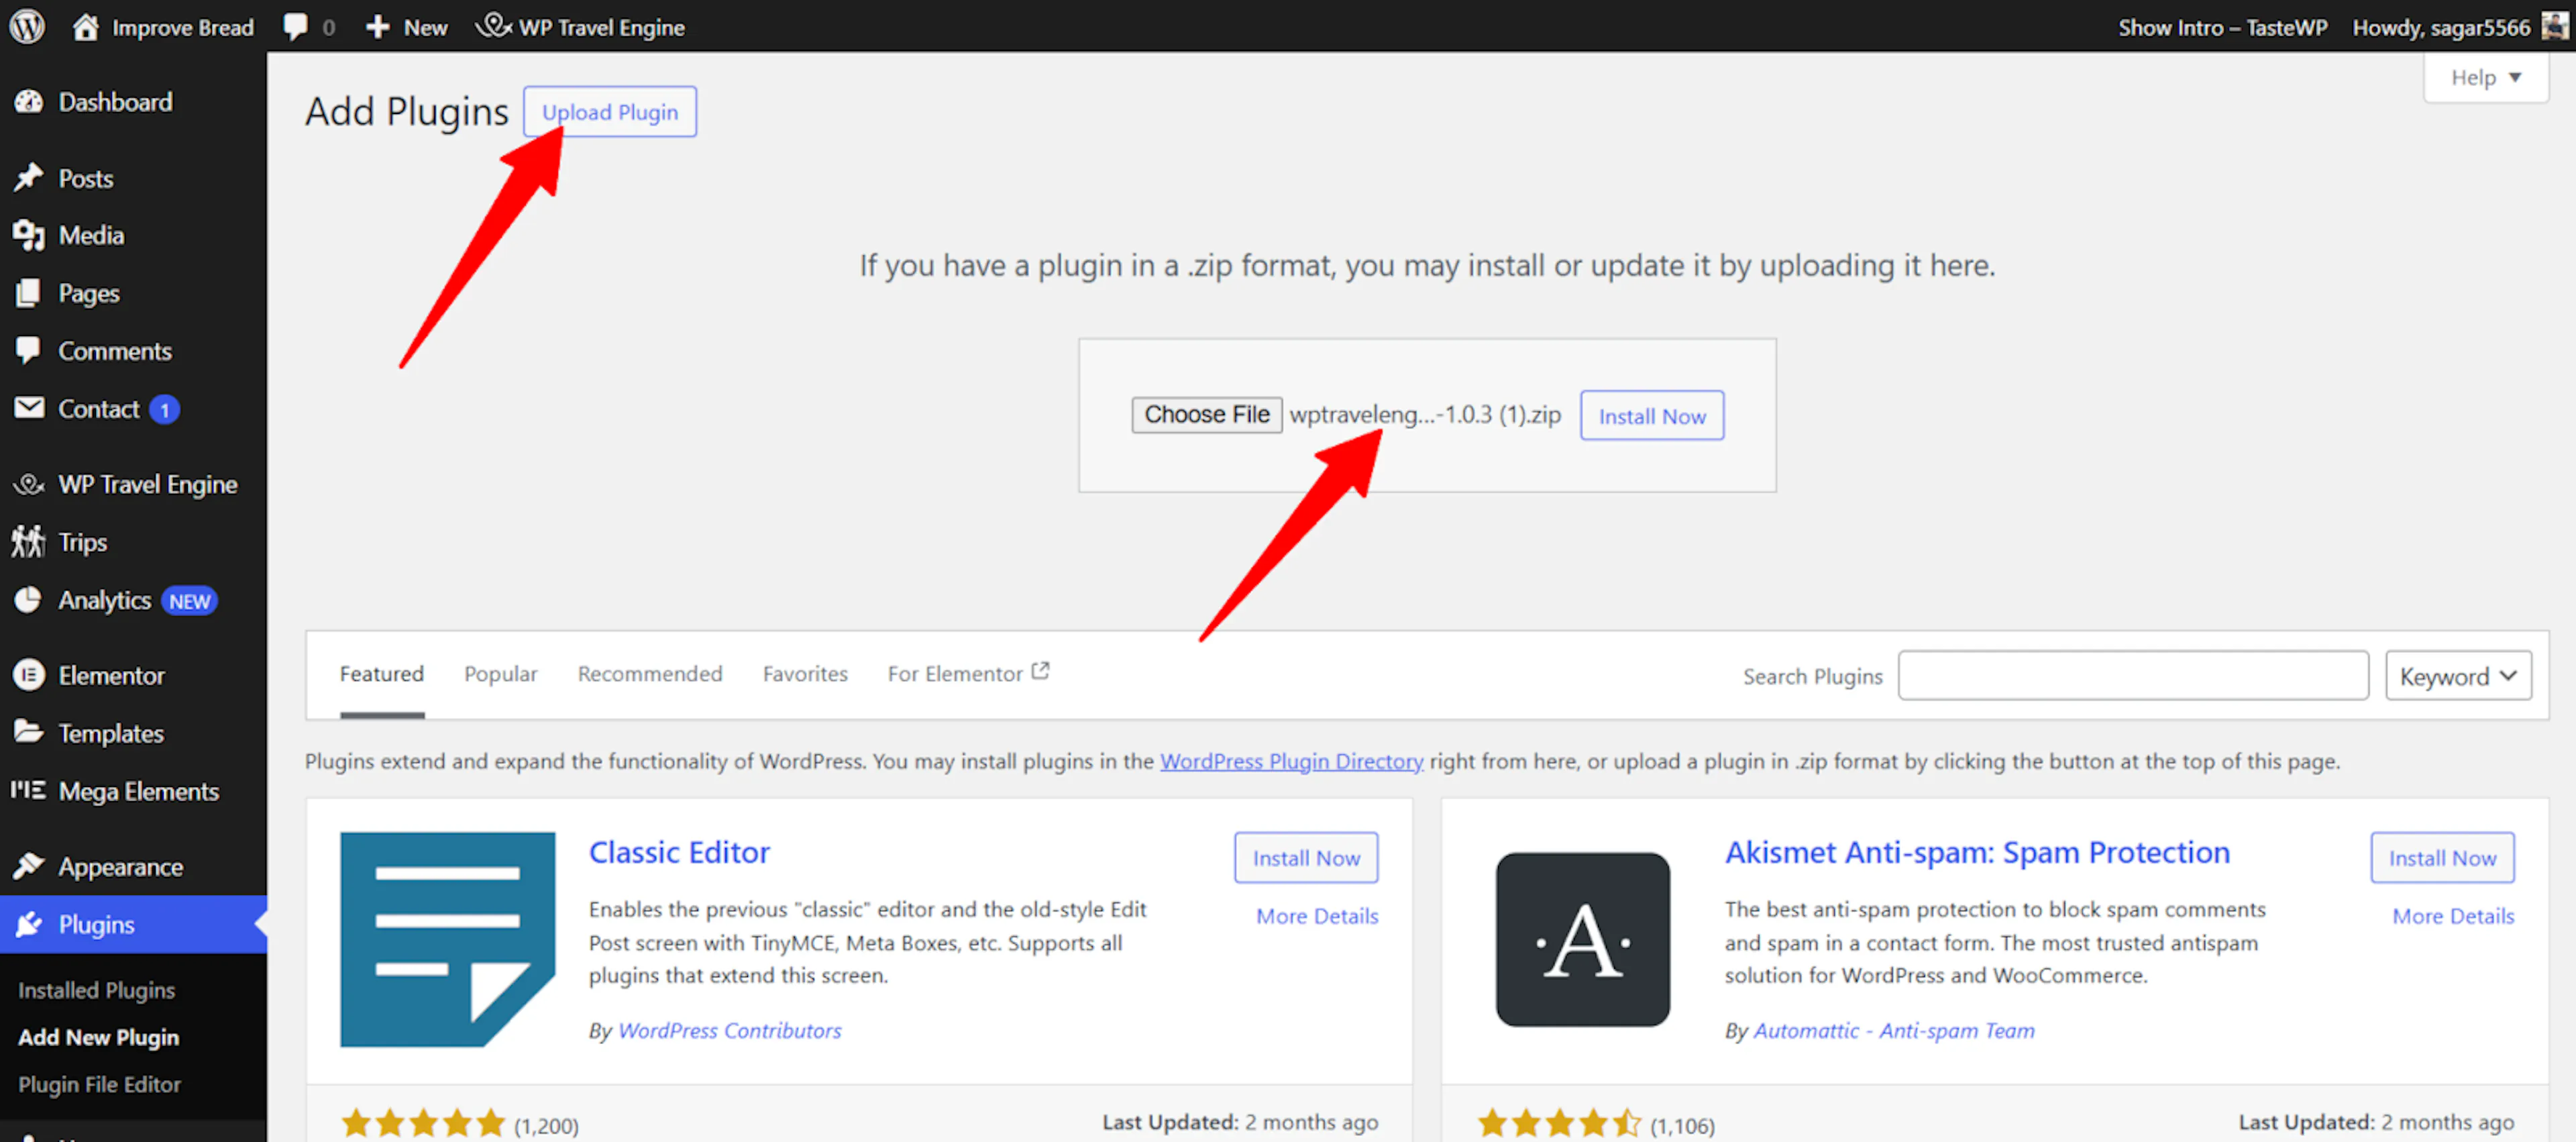
Task: Click the Upload Plugin button
Action: pos(610,112)
